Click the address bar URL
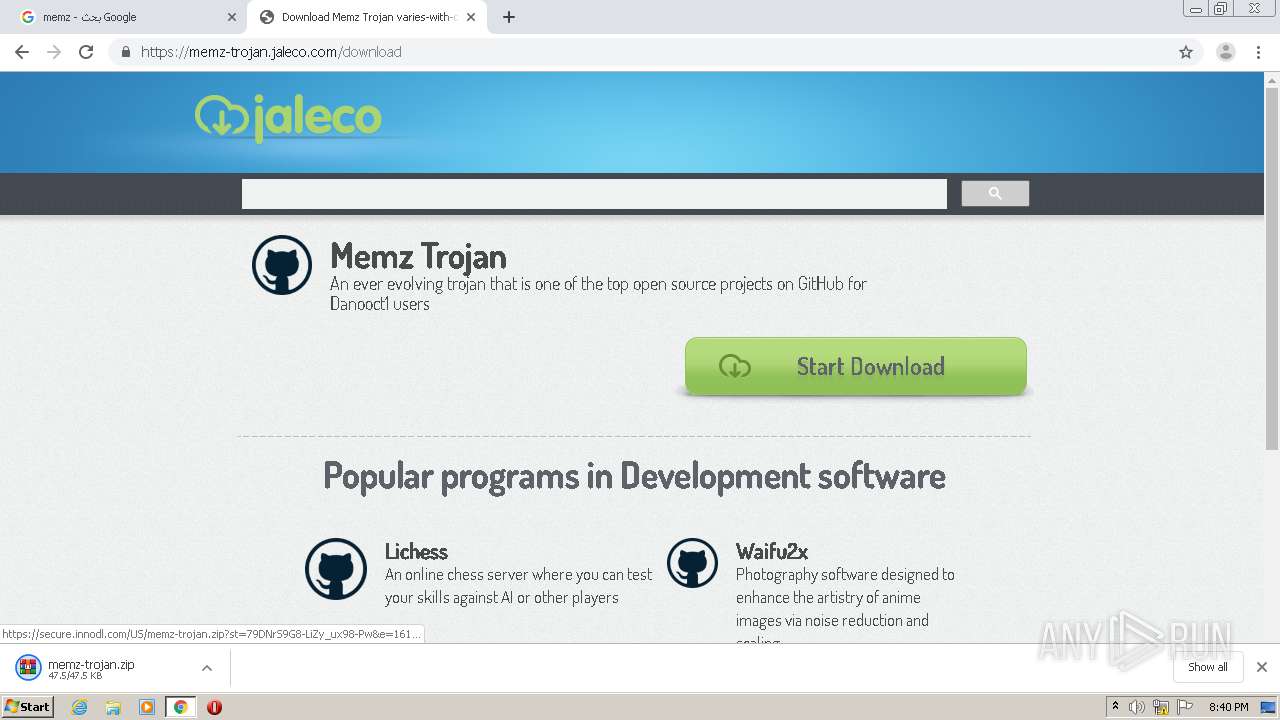The image size is (1280, 720). click(x=271, y=52)
